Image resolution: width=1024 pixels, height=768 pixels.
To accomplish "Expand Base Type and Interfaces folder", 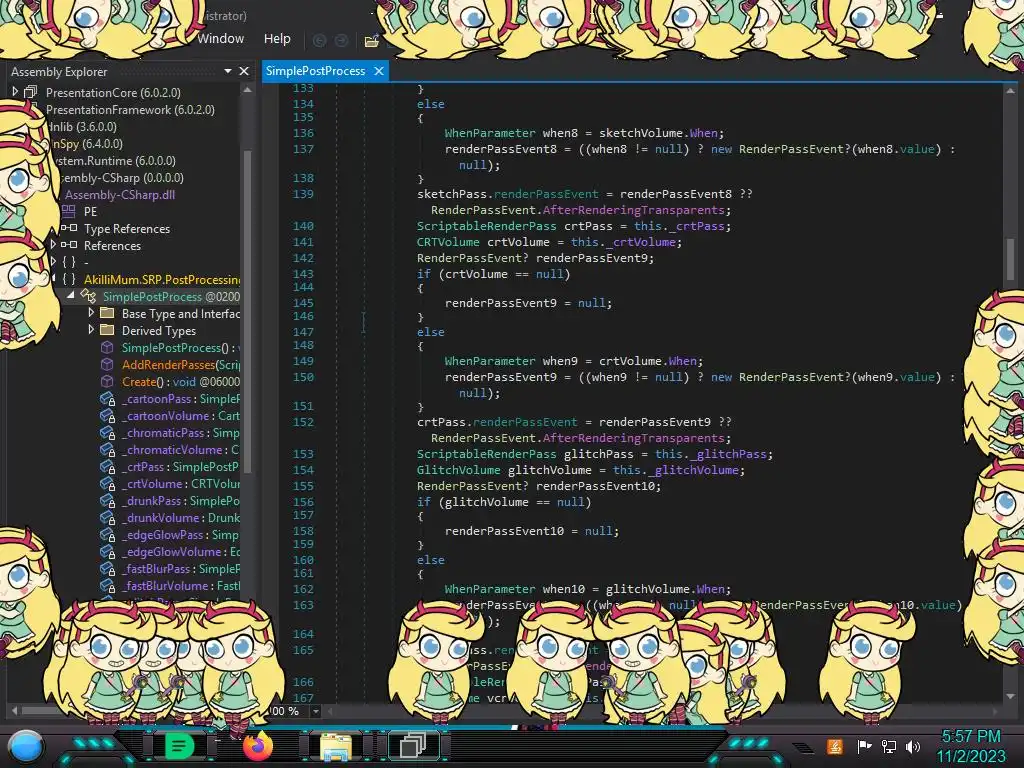I will [91, 313].
